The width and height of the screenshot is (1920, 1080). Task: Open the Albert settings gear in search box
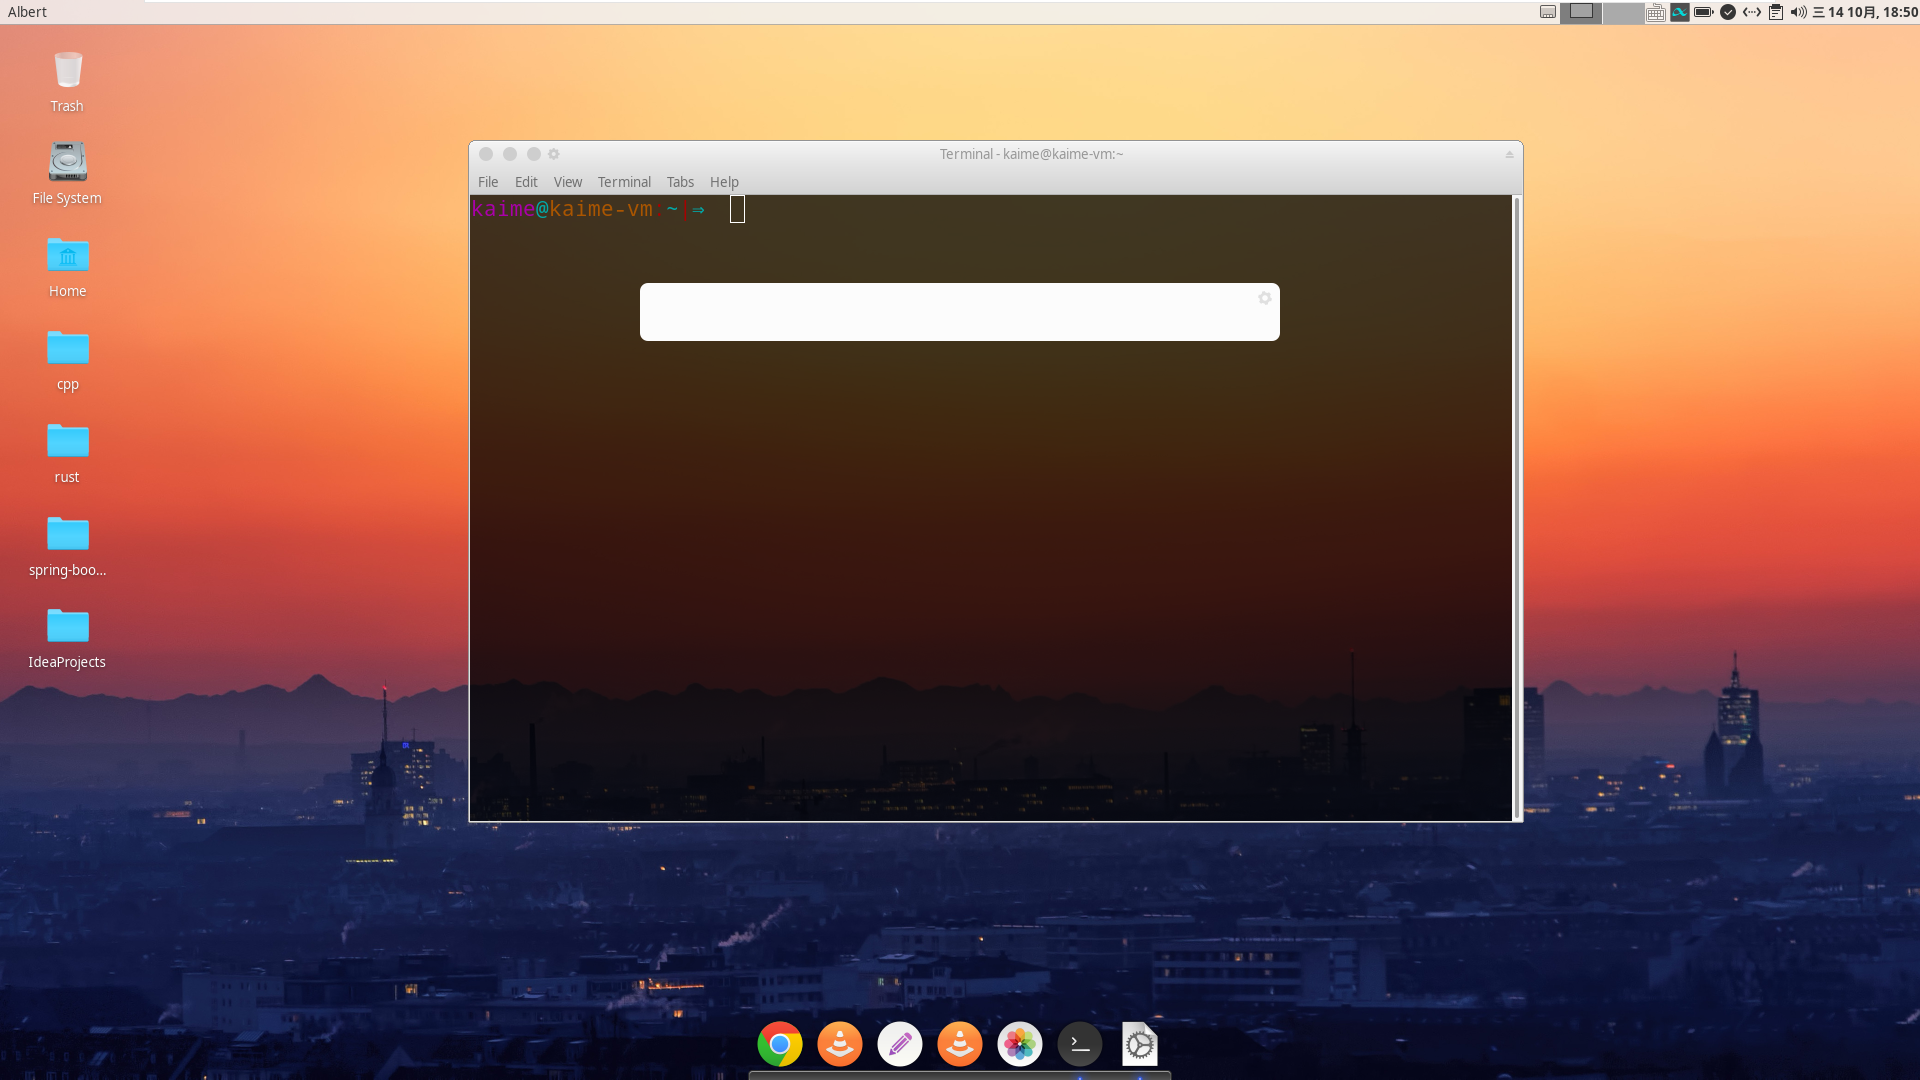[1265, 298]
